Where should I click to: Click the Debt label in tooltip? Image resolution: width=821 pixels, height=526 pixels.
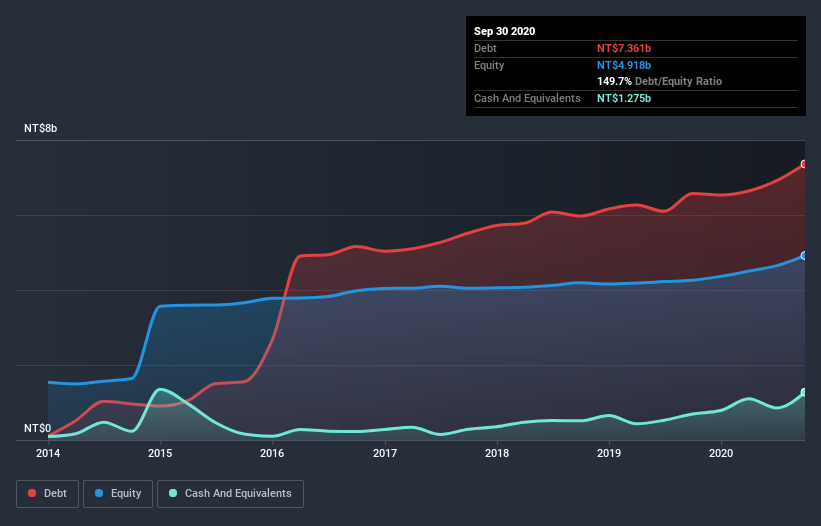[x=485, y=49]
